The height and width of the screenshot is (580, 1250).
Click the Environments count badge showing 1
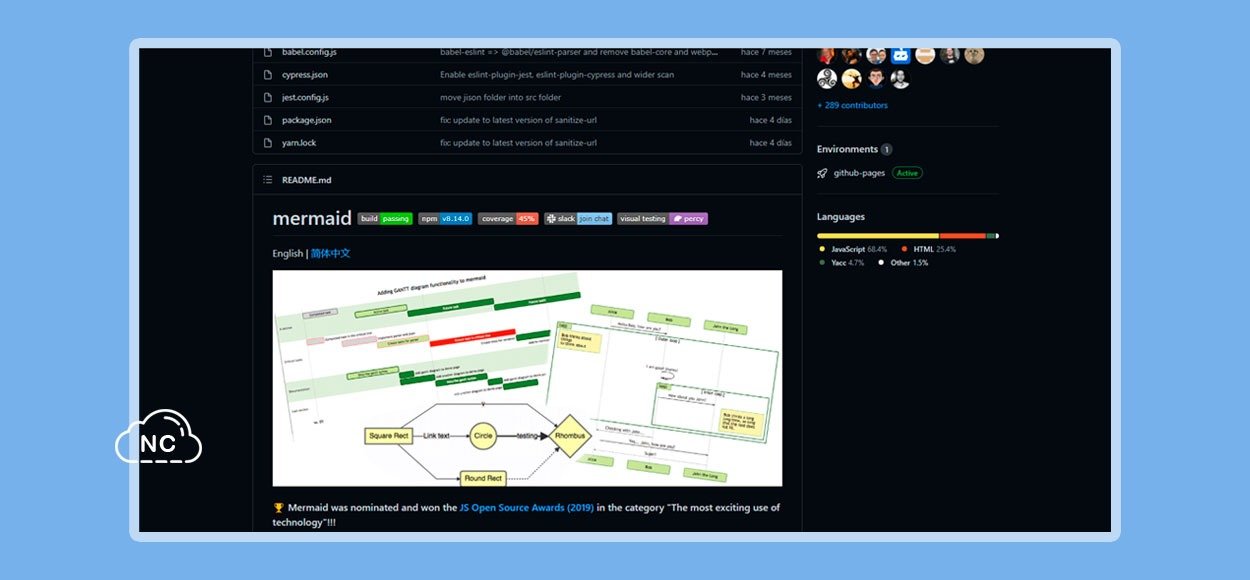[887, 149]
